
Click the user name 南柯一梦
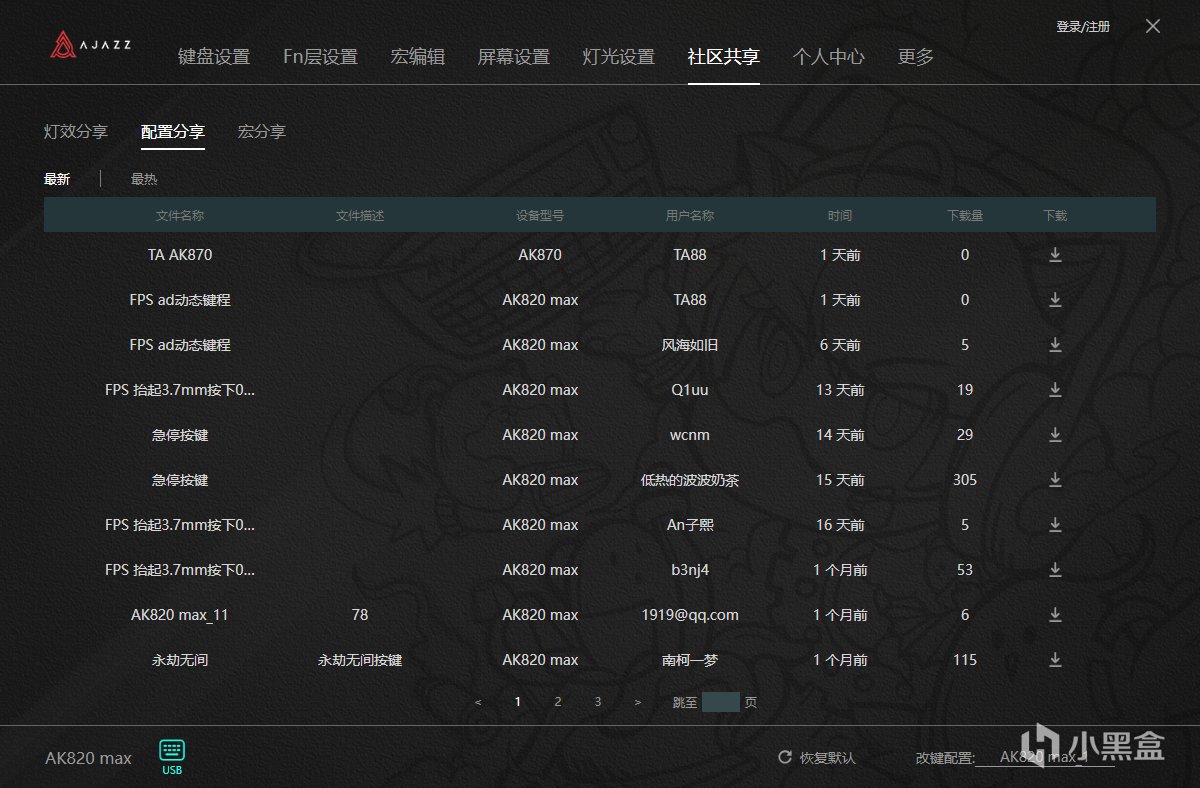[690, 660]
